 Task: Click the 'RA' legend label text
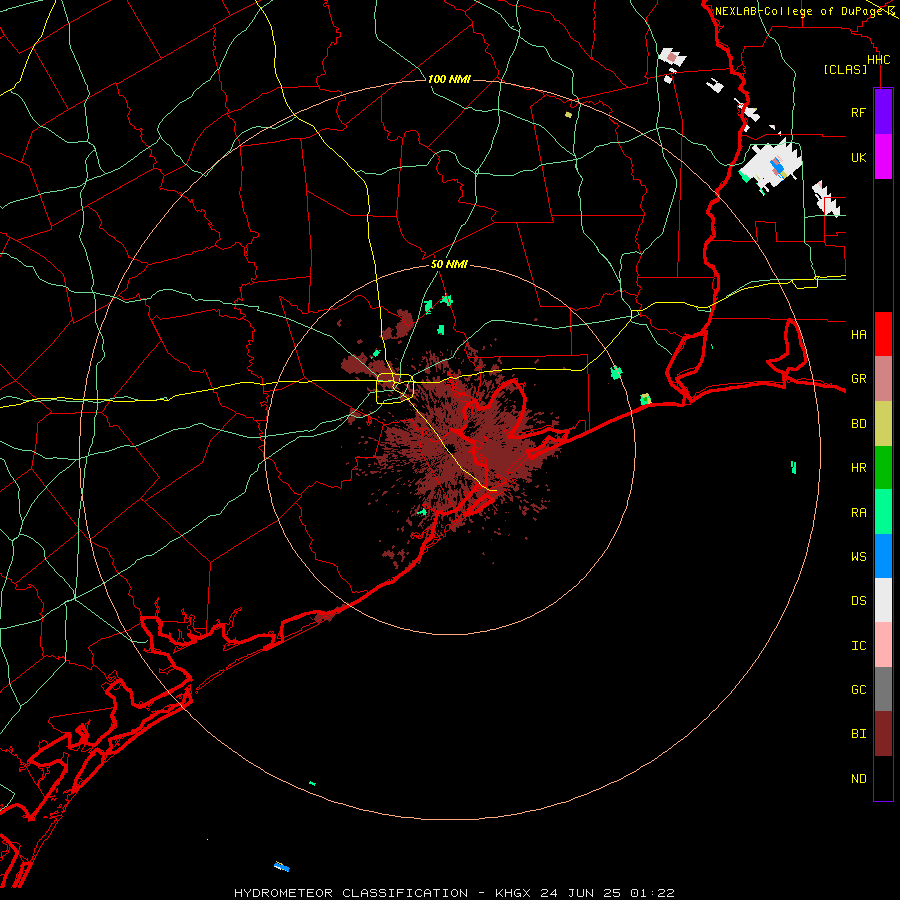[858, 513]
